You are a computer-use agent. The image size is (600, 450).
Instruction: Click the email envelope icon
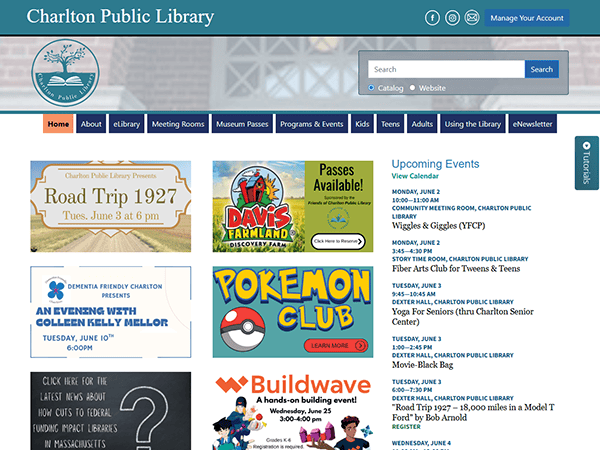pyautogui.click(x=472, y=18)
